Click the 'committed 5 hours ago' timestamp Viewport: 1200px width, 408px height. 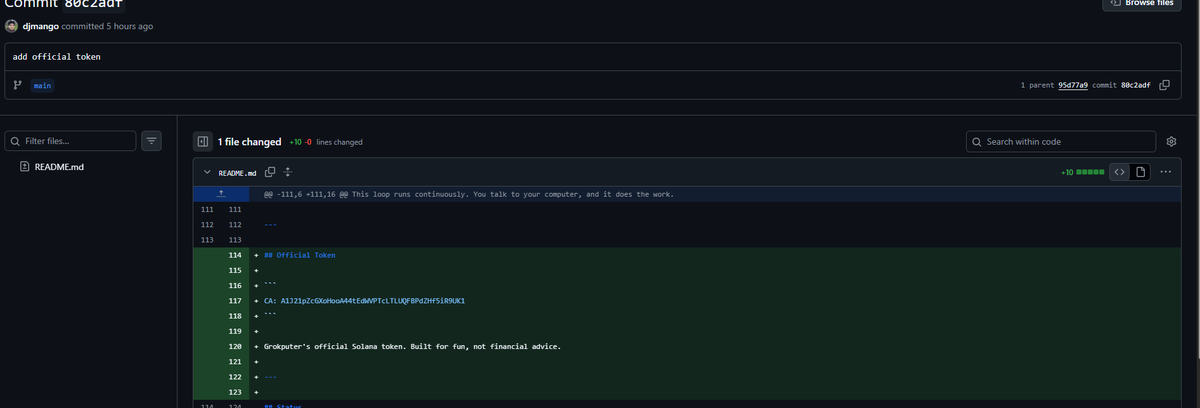pyautogui.click(x=107, y=26)
